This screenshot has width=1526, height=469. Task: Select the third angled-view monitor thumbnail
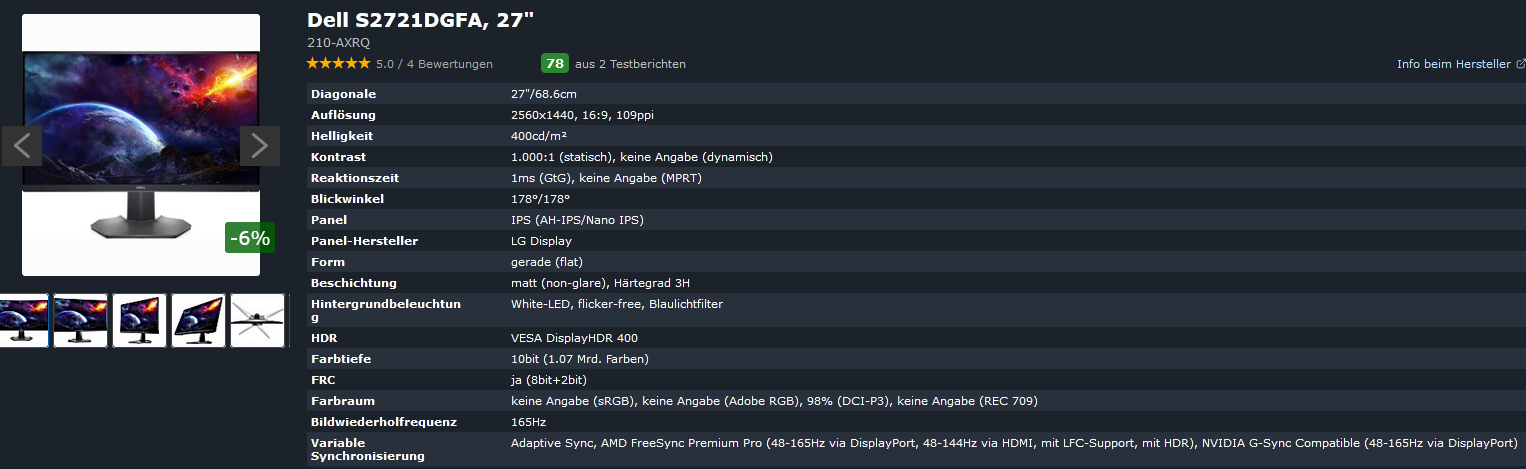[139, 320]
